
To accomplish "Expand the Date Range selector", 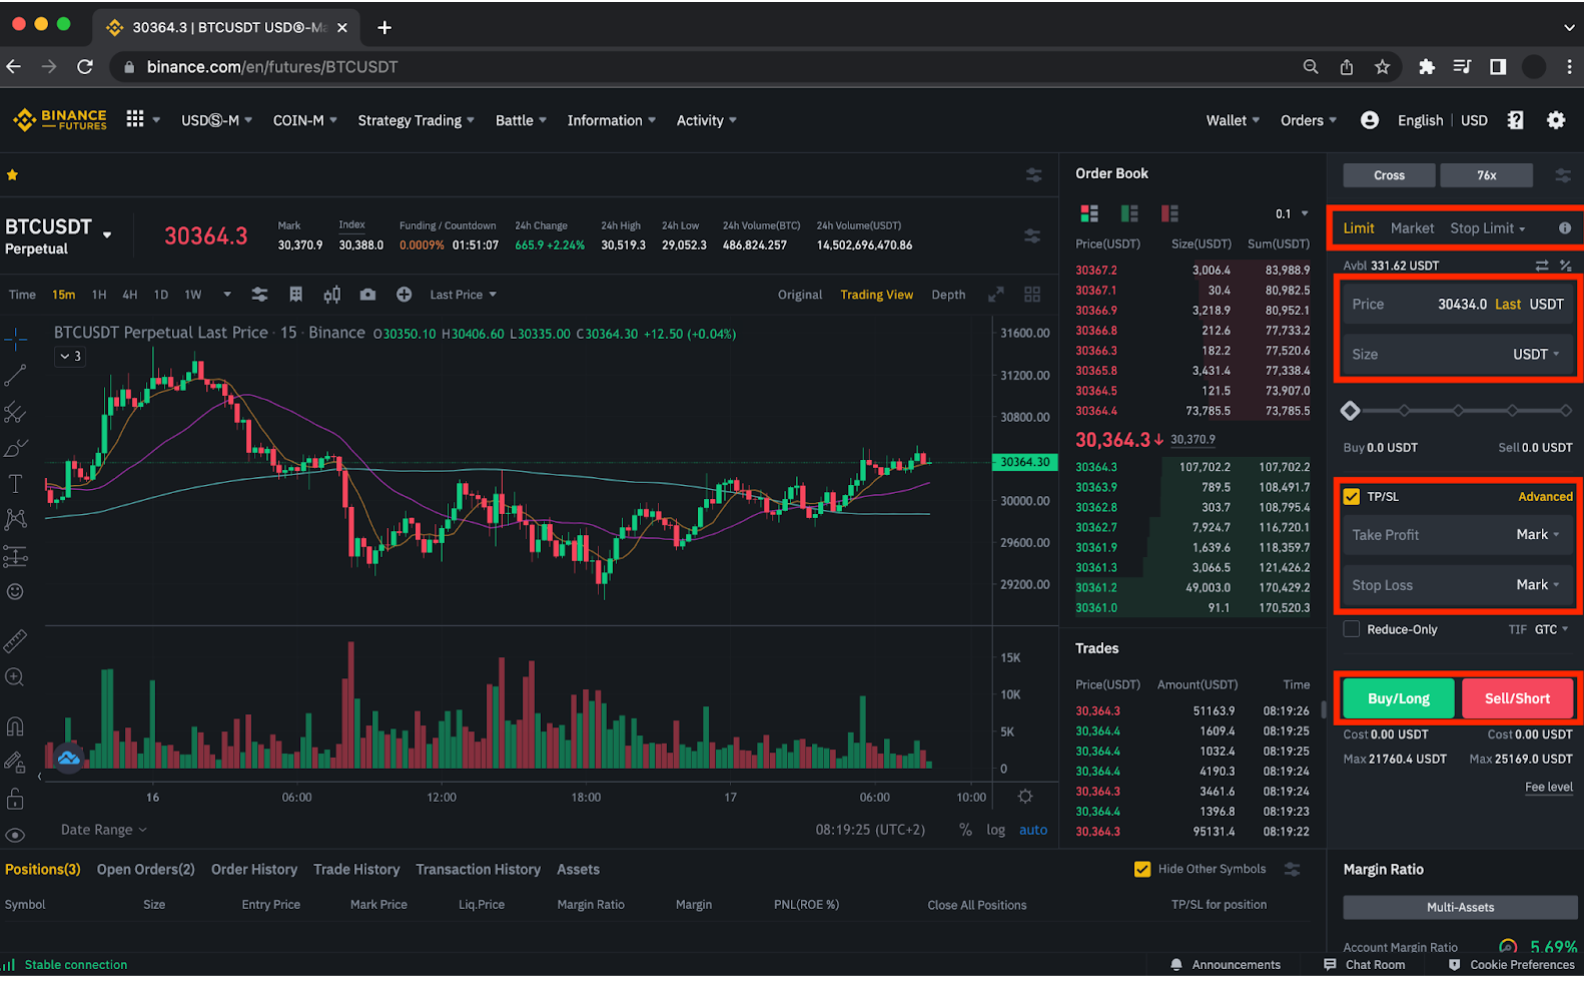I will [x=103, y=830].
